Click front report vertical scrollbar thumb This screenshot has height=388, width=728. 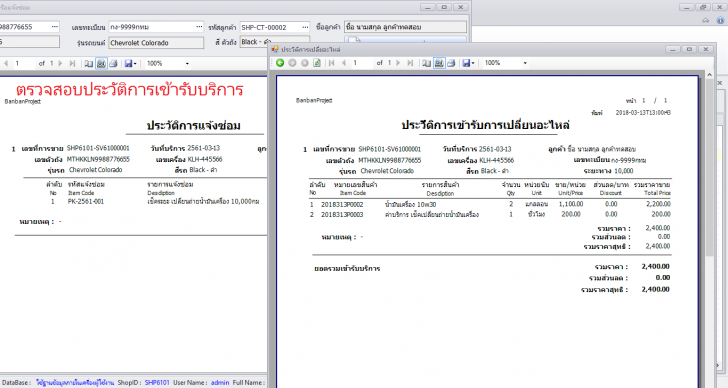[709, 167]
